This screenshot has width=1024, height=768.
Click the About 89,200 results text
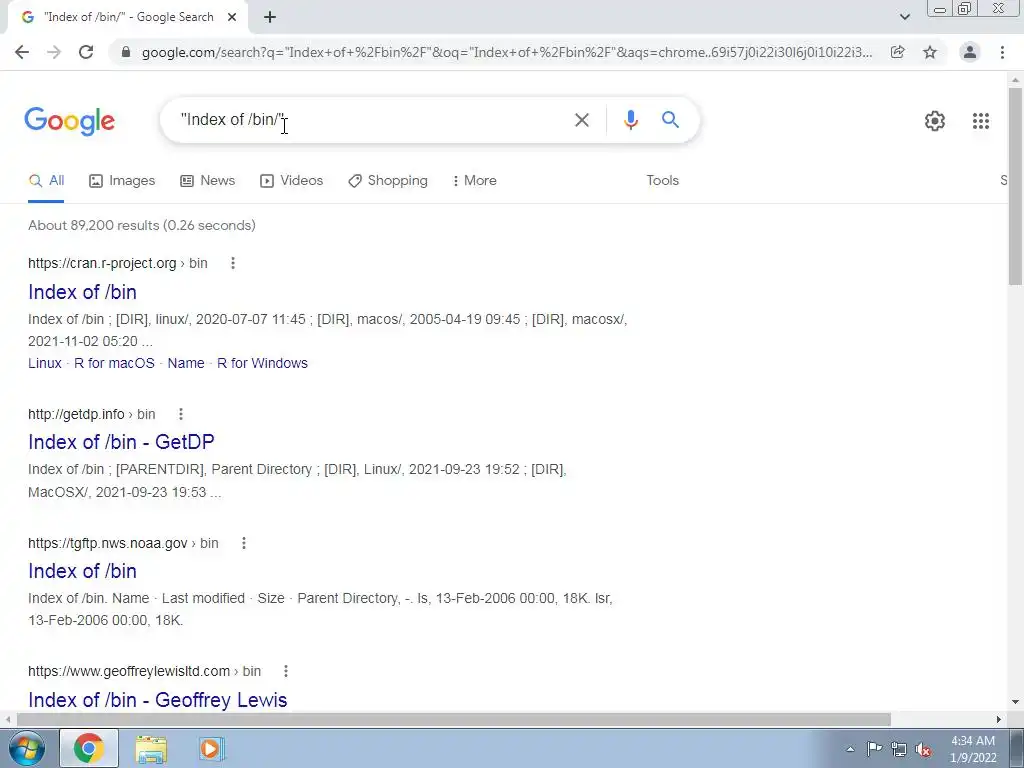[142, 225]
